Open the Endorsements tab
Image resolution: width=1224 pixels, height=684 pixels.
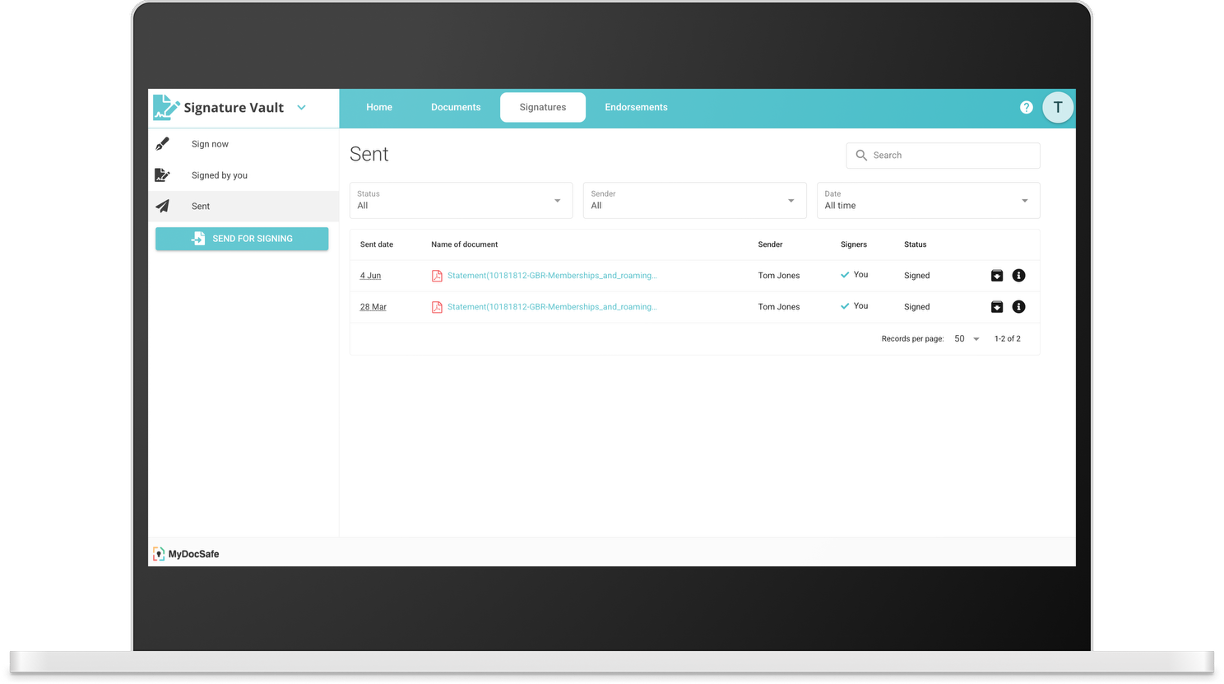[x=636, y=107]
